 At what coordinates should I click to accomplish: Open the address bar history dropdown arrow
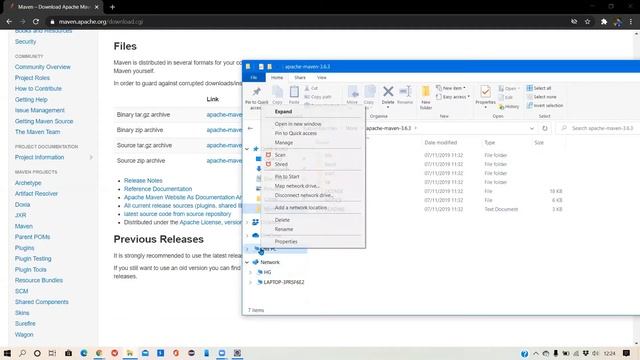531,128
